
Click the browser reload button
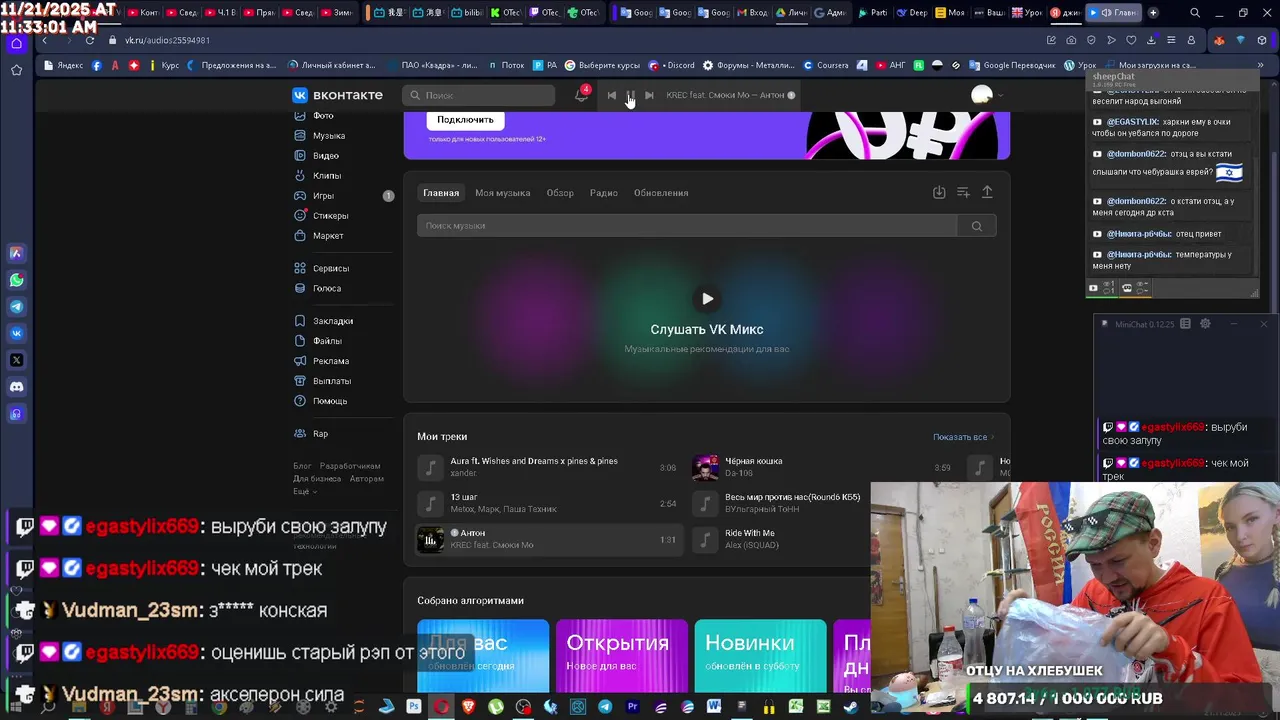89,40
